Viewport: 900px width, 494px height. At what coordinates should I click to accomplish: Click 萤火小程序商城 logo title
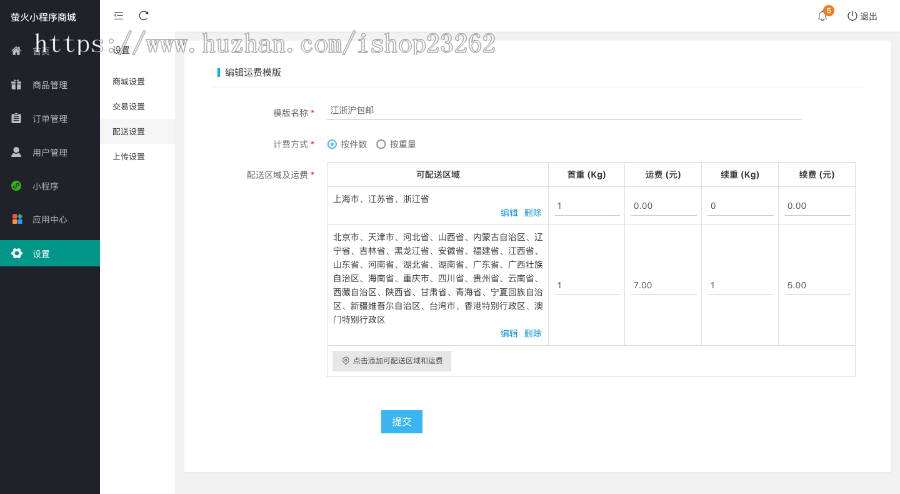(43, 17)
